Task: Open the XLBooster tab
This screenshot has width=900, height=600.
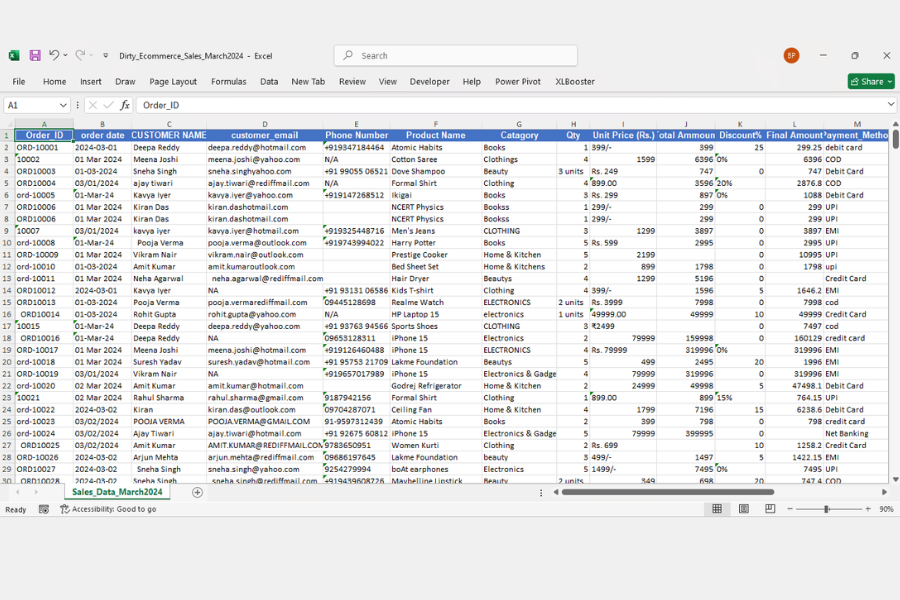Action: [x=575, y=82]
